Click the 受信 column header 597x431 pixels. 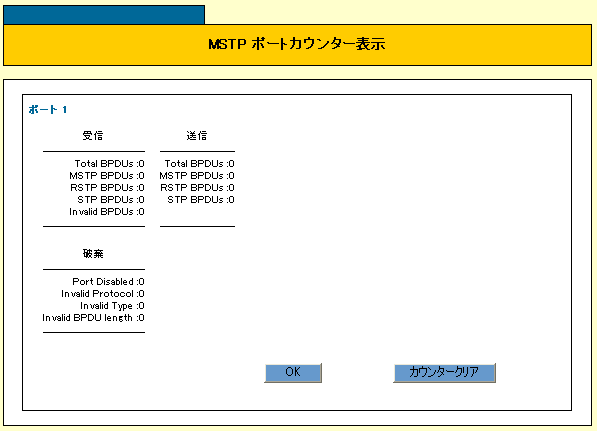point(93,136)
